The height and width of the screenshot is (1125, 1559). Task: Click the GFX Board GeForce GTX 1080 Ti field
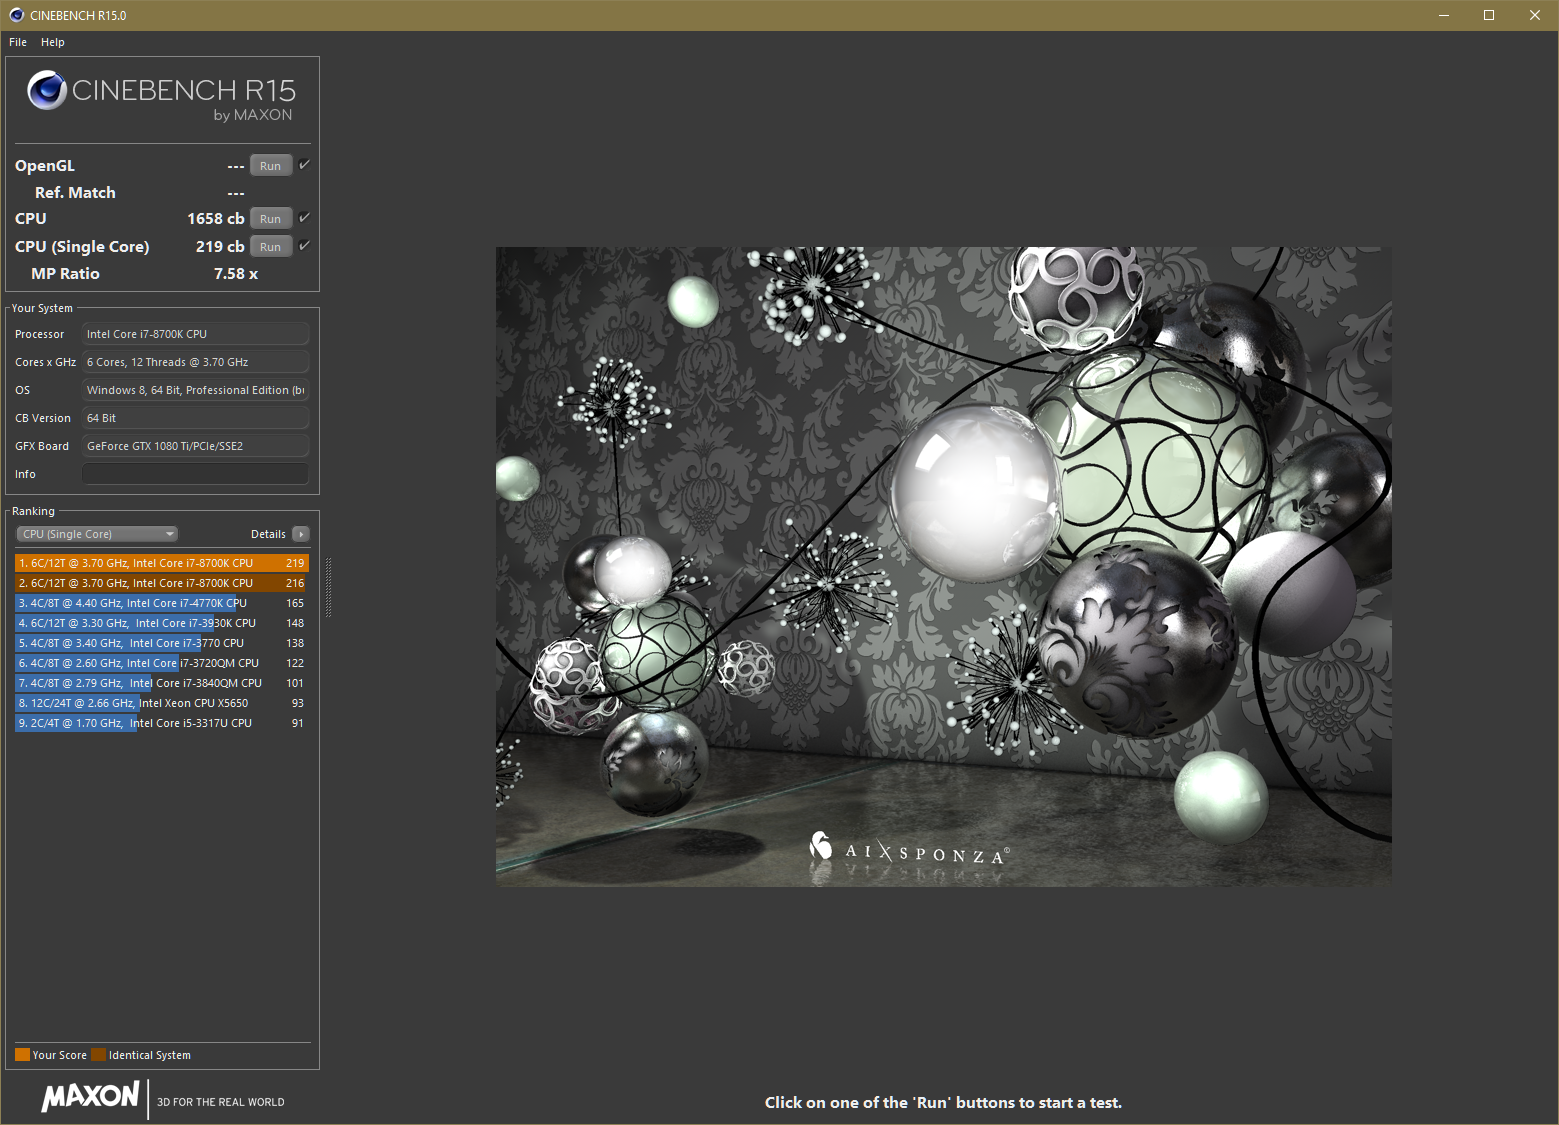(195, 446)
